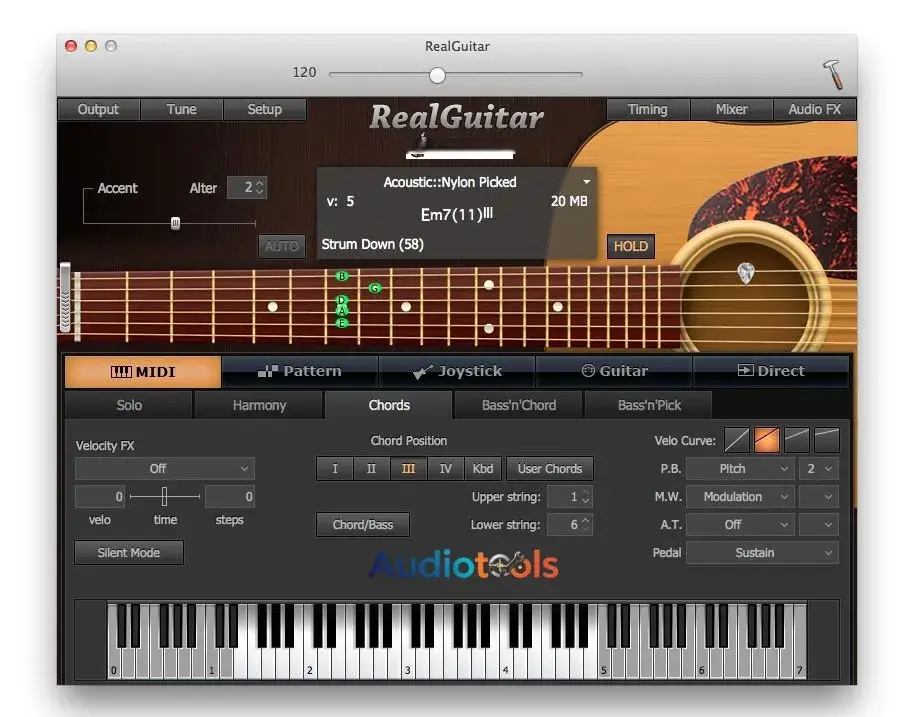The image size is (914, 717).
Task: Select the MIDI tab with keyboard icon
Action: (x=141, y=370)
